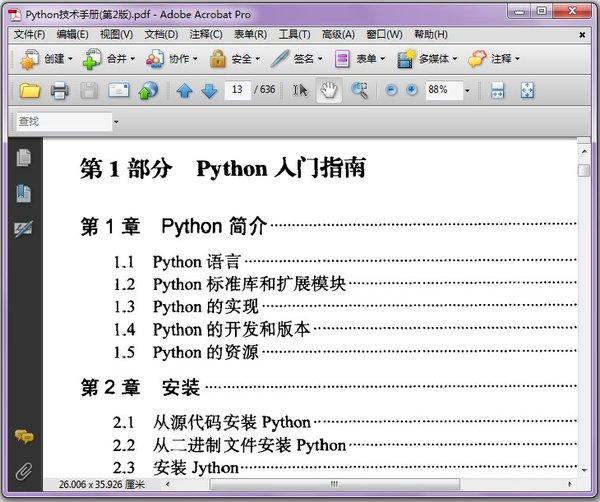Click the 88% zoom value field
This screenshot has width=600, height=502.
pyautogui.click(x=444, y=90)
